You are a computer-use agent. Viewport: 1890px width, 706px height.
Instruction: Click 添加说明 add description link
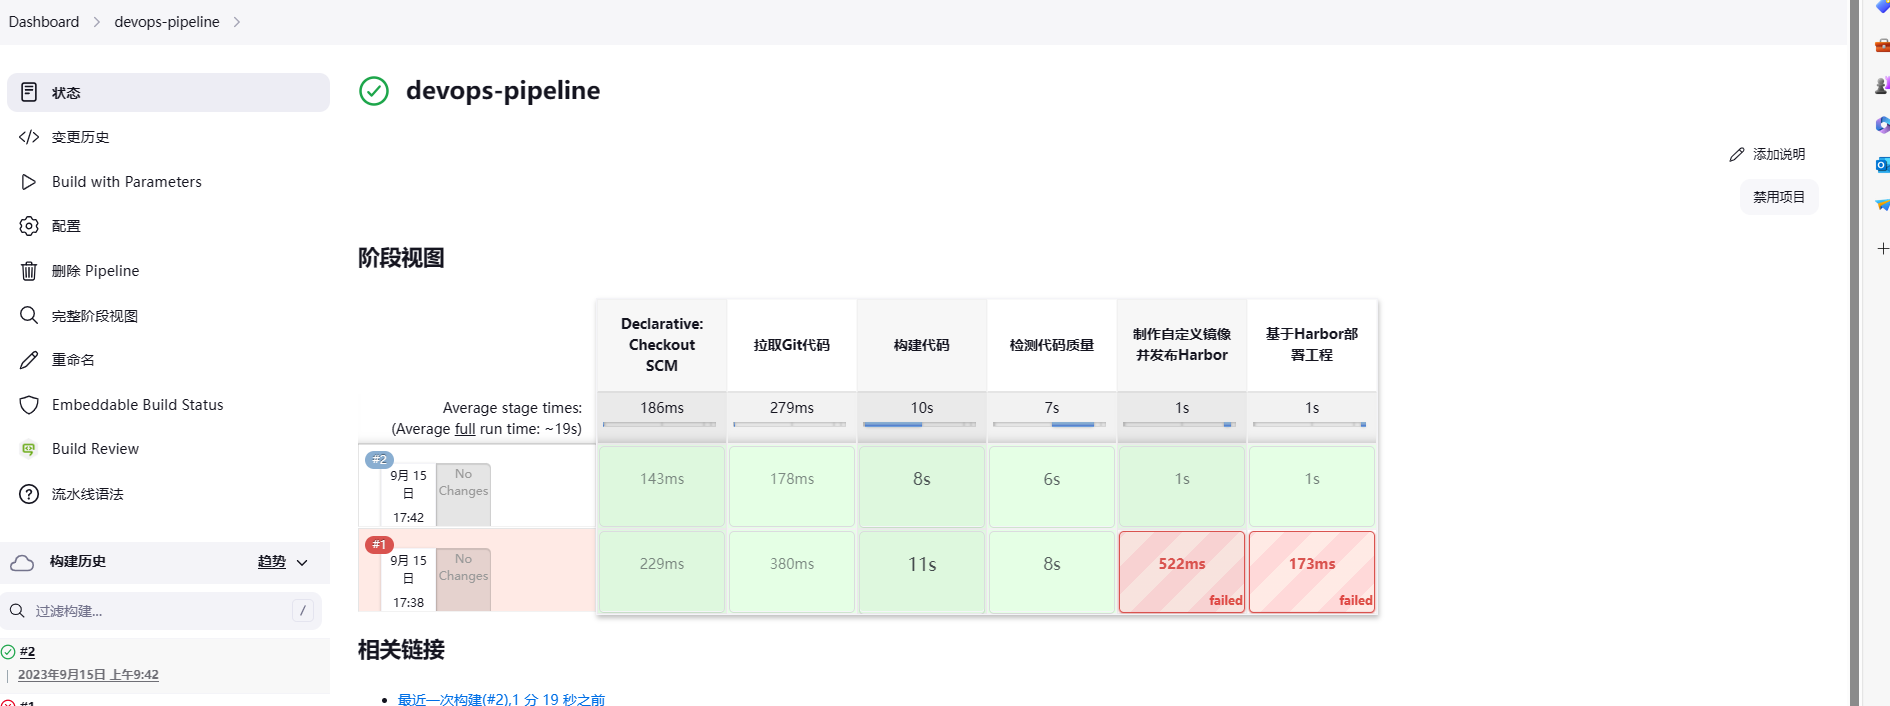pos(1768,154)
